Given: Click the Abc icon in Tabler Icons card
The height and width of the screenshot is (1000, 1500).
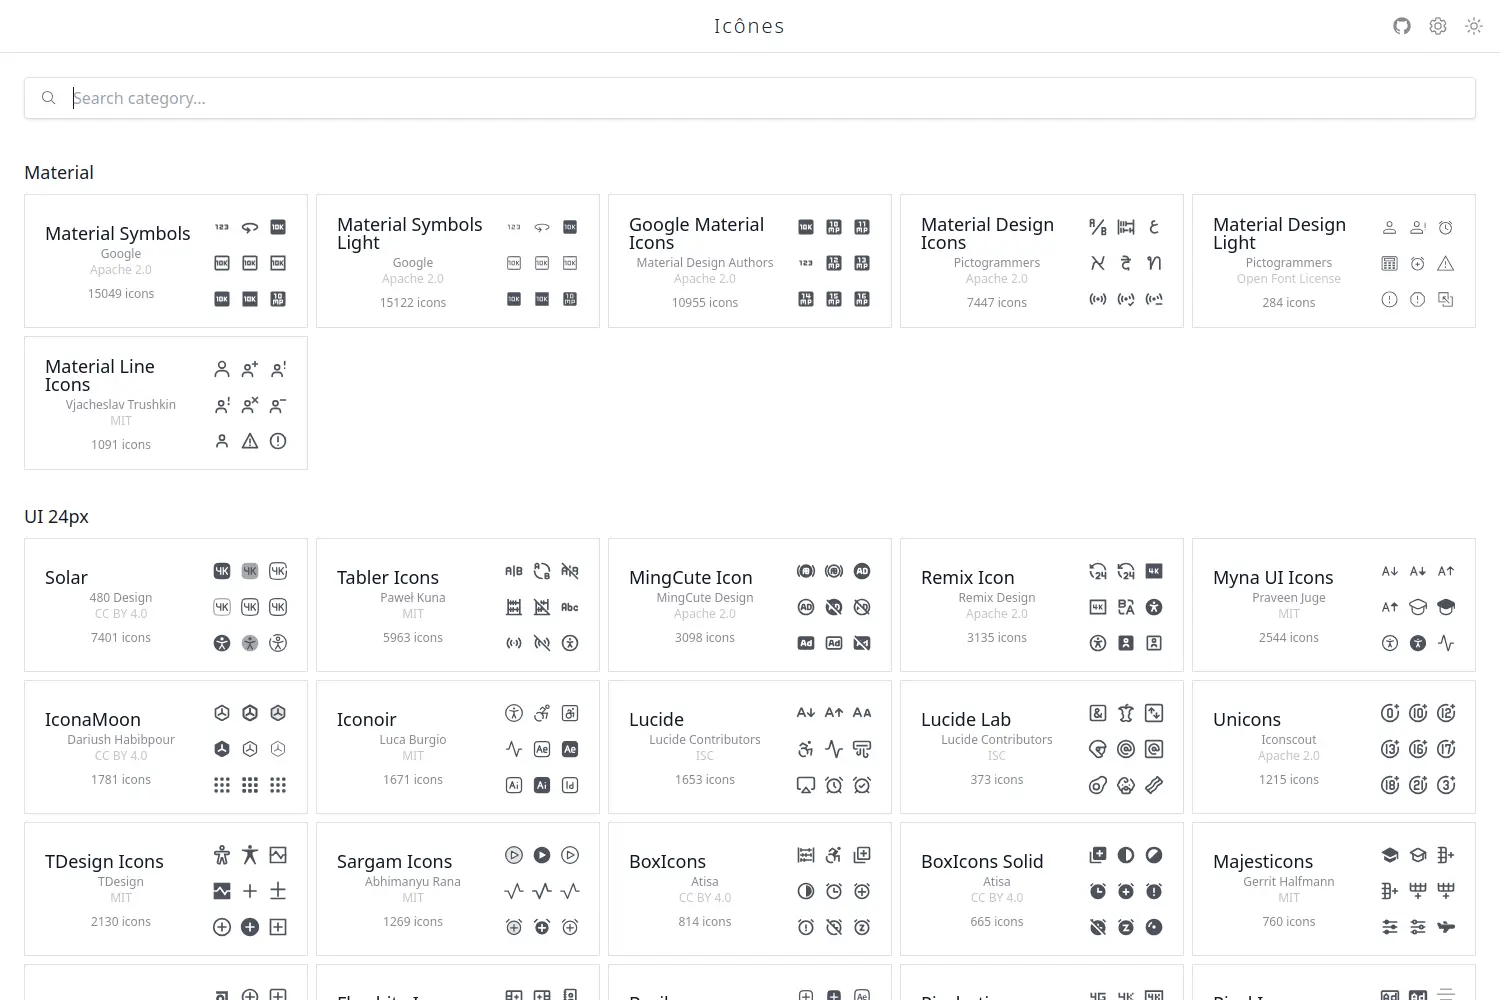Looking at the screenshot, I should coord(570,607).
